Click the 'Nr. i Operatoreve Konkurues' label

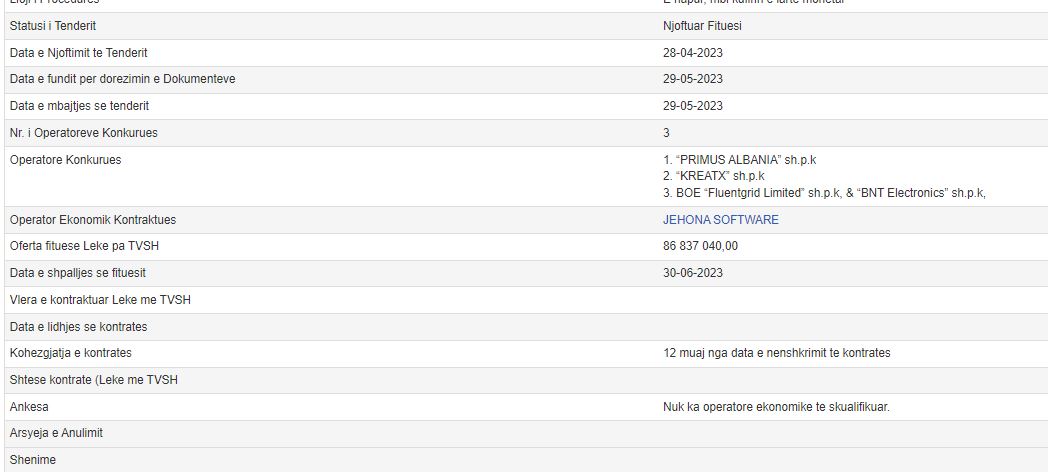click(83, 133)
